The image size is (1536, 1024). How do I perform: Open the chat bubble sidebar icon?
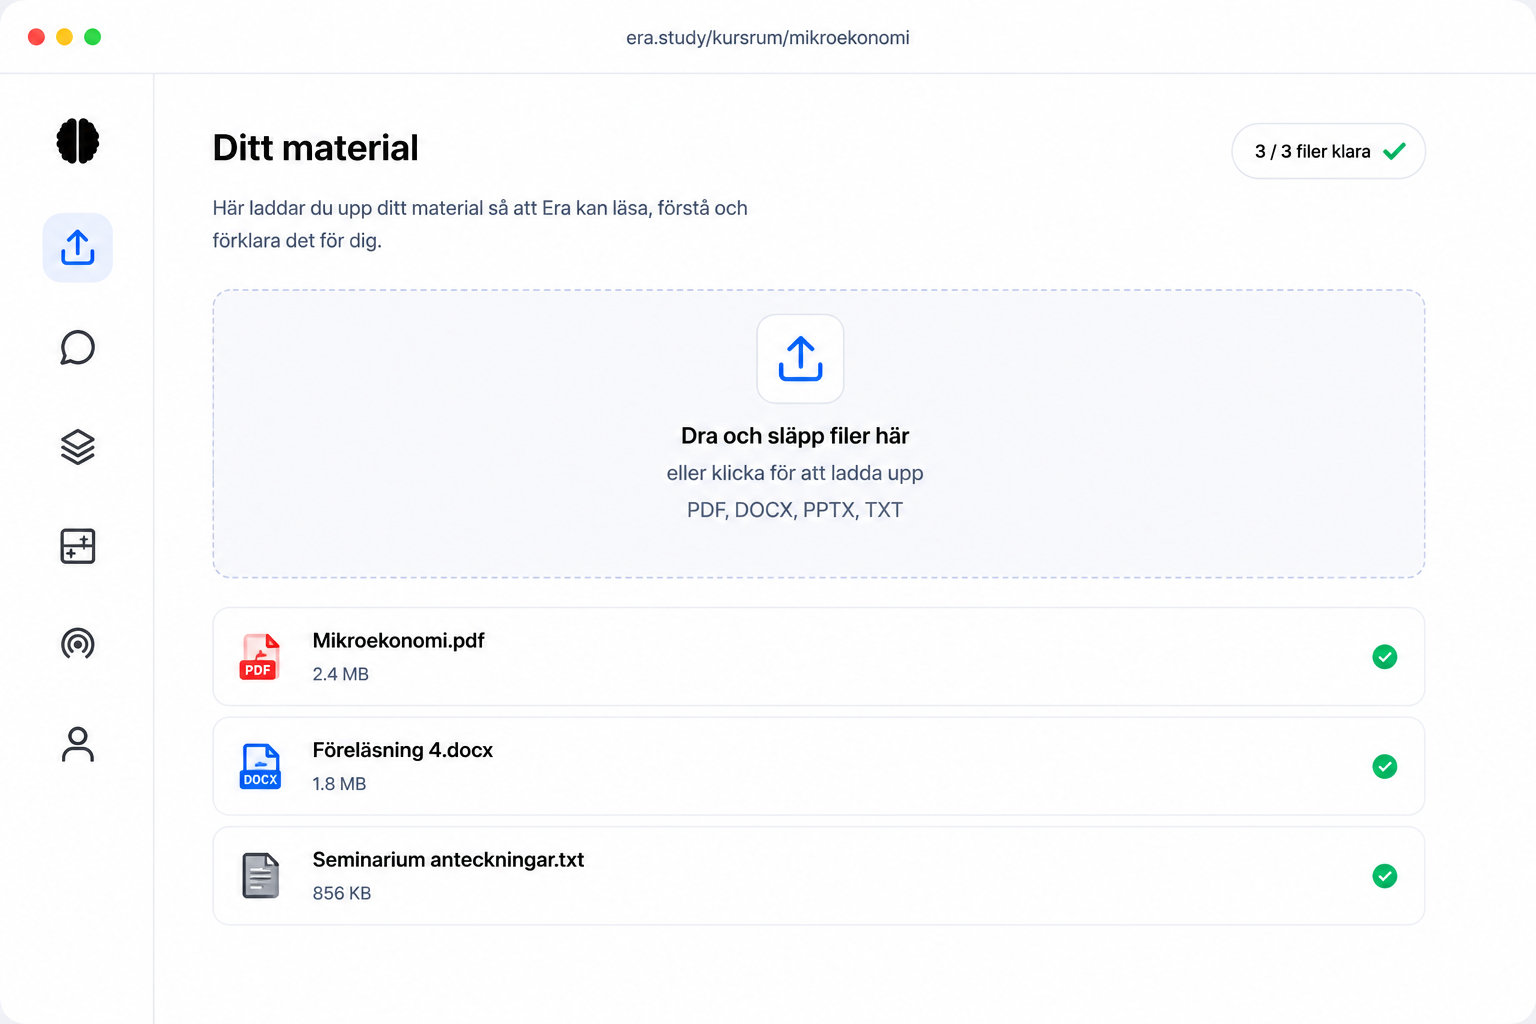[78, 348]
